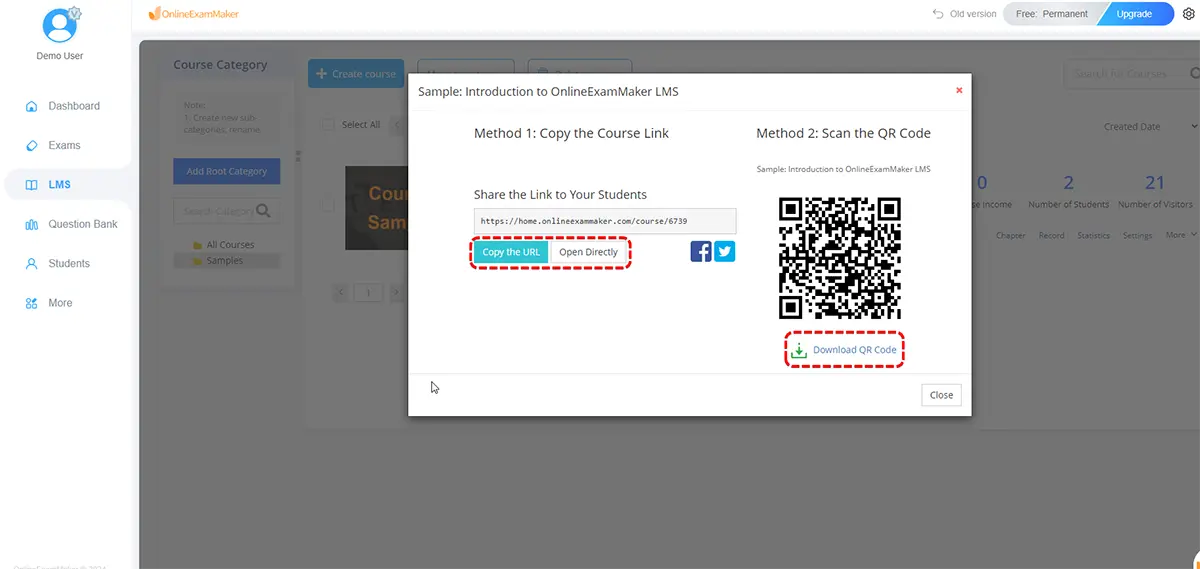Click the Demo User avatar icon

tap(59, 25)
